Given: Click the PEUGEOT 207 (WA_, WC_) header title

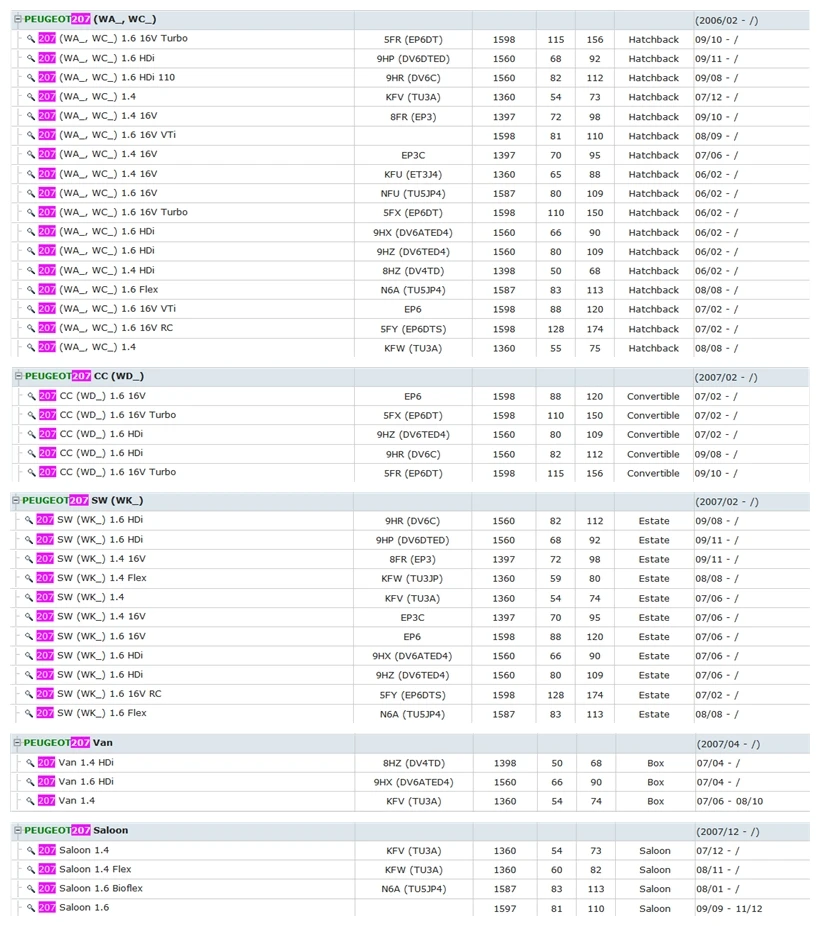Looking at the screenshot, I should point(90,19).
